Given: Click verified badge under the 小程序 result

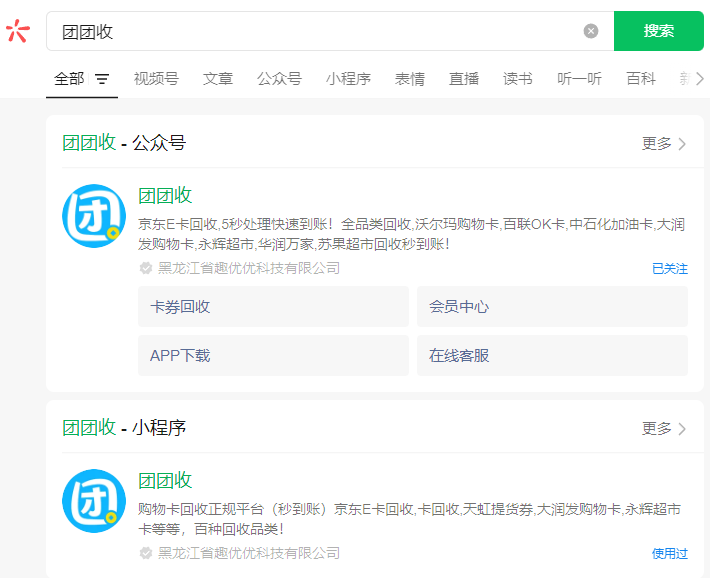Looking at the screenshot, I should (x=146, y=553).
